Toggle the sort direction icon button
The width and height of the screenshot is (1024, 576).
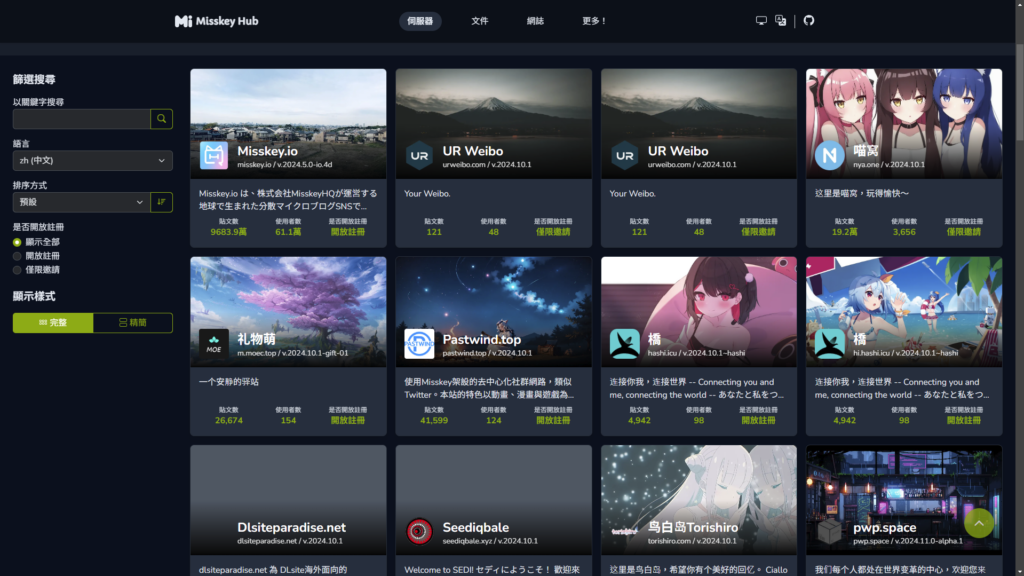(161, 202)
